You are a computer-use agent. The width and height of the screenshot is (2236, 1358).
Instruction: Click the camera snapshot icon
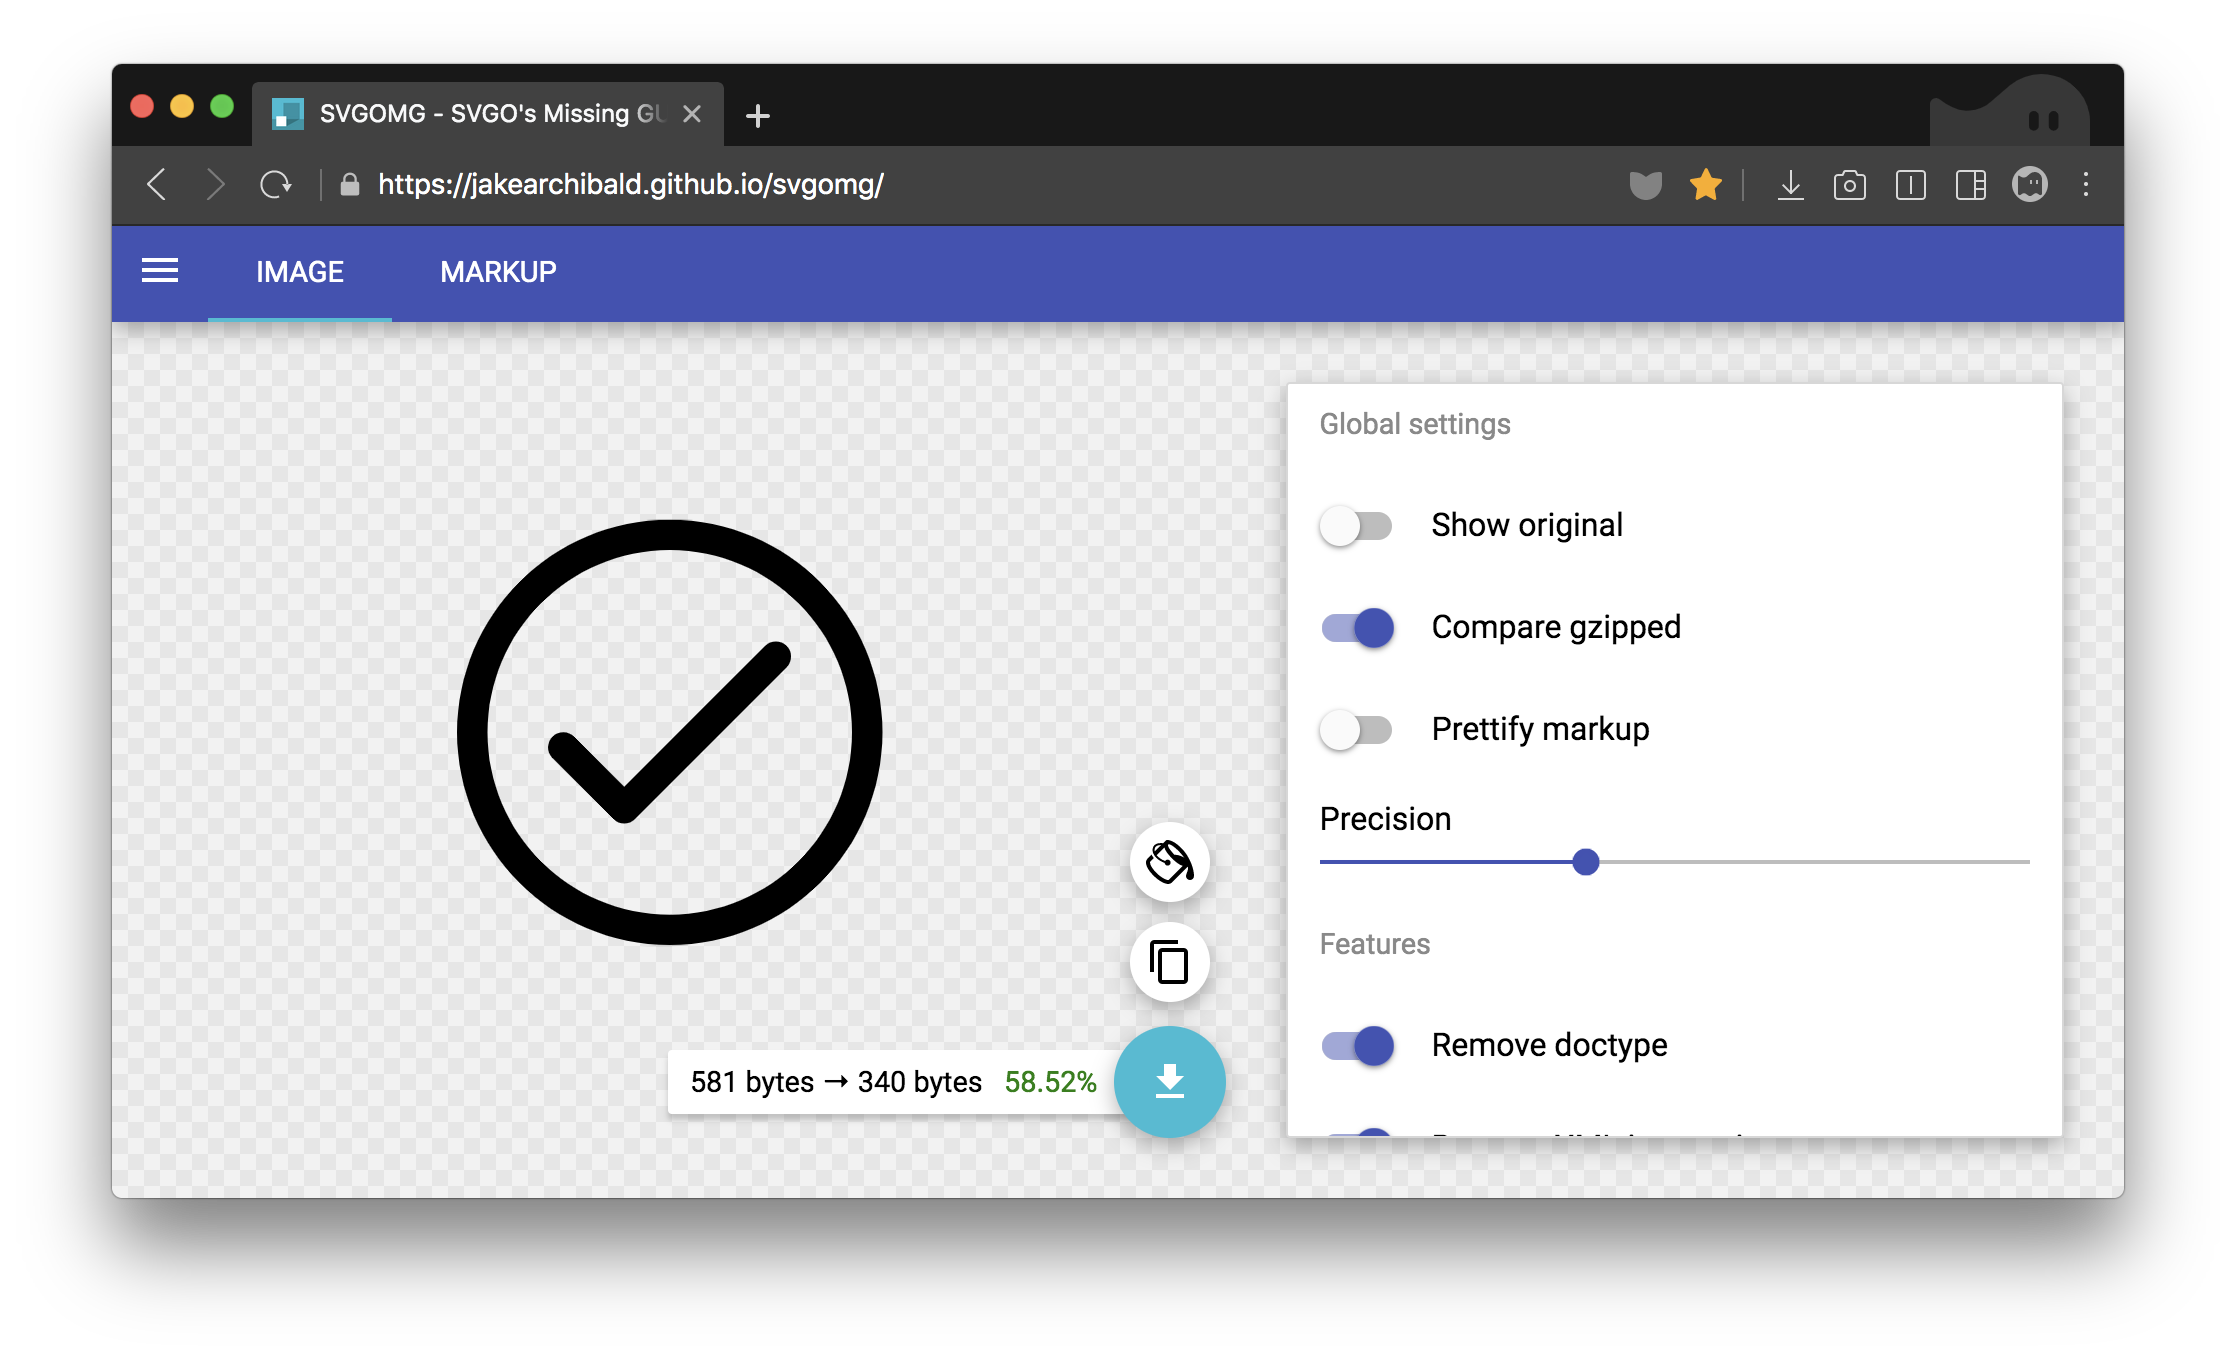click(1849, 185)
